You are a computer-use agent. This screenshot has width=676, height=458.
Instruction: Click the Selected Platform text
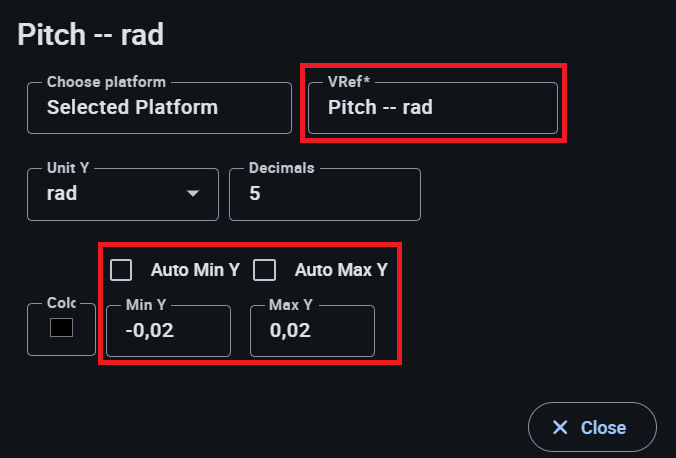tap(132, 107)
